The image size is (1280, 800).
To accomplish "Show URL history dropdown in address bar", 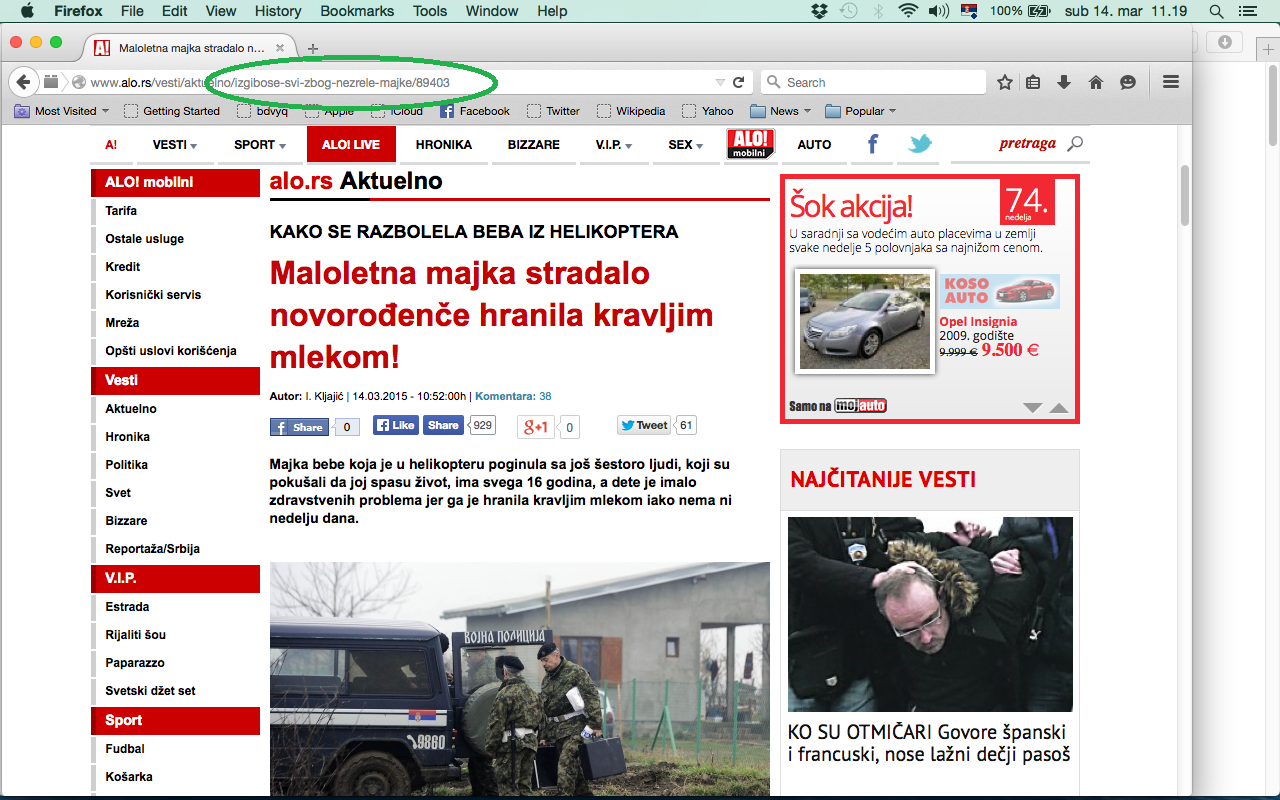I will tap(720, 82).
